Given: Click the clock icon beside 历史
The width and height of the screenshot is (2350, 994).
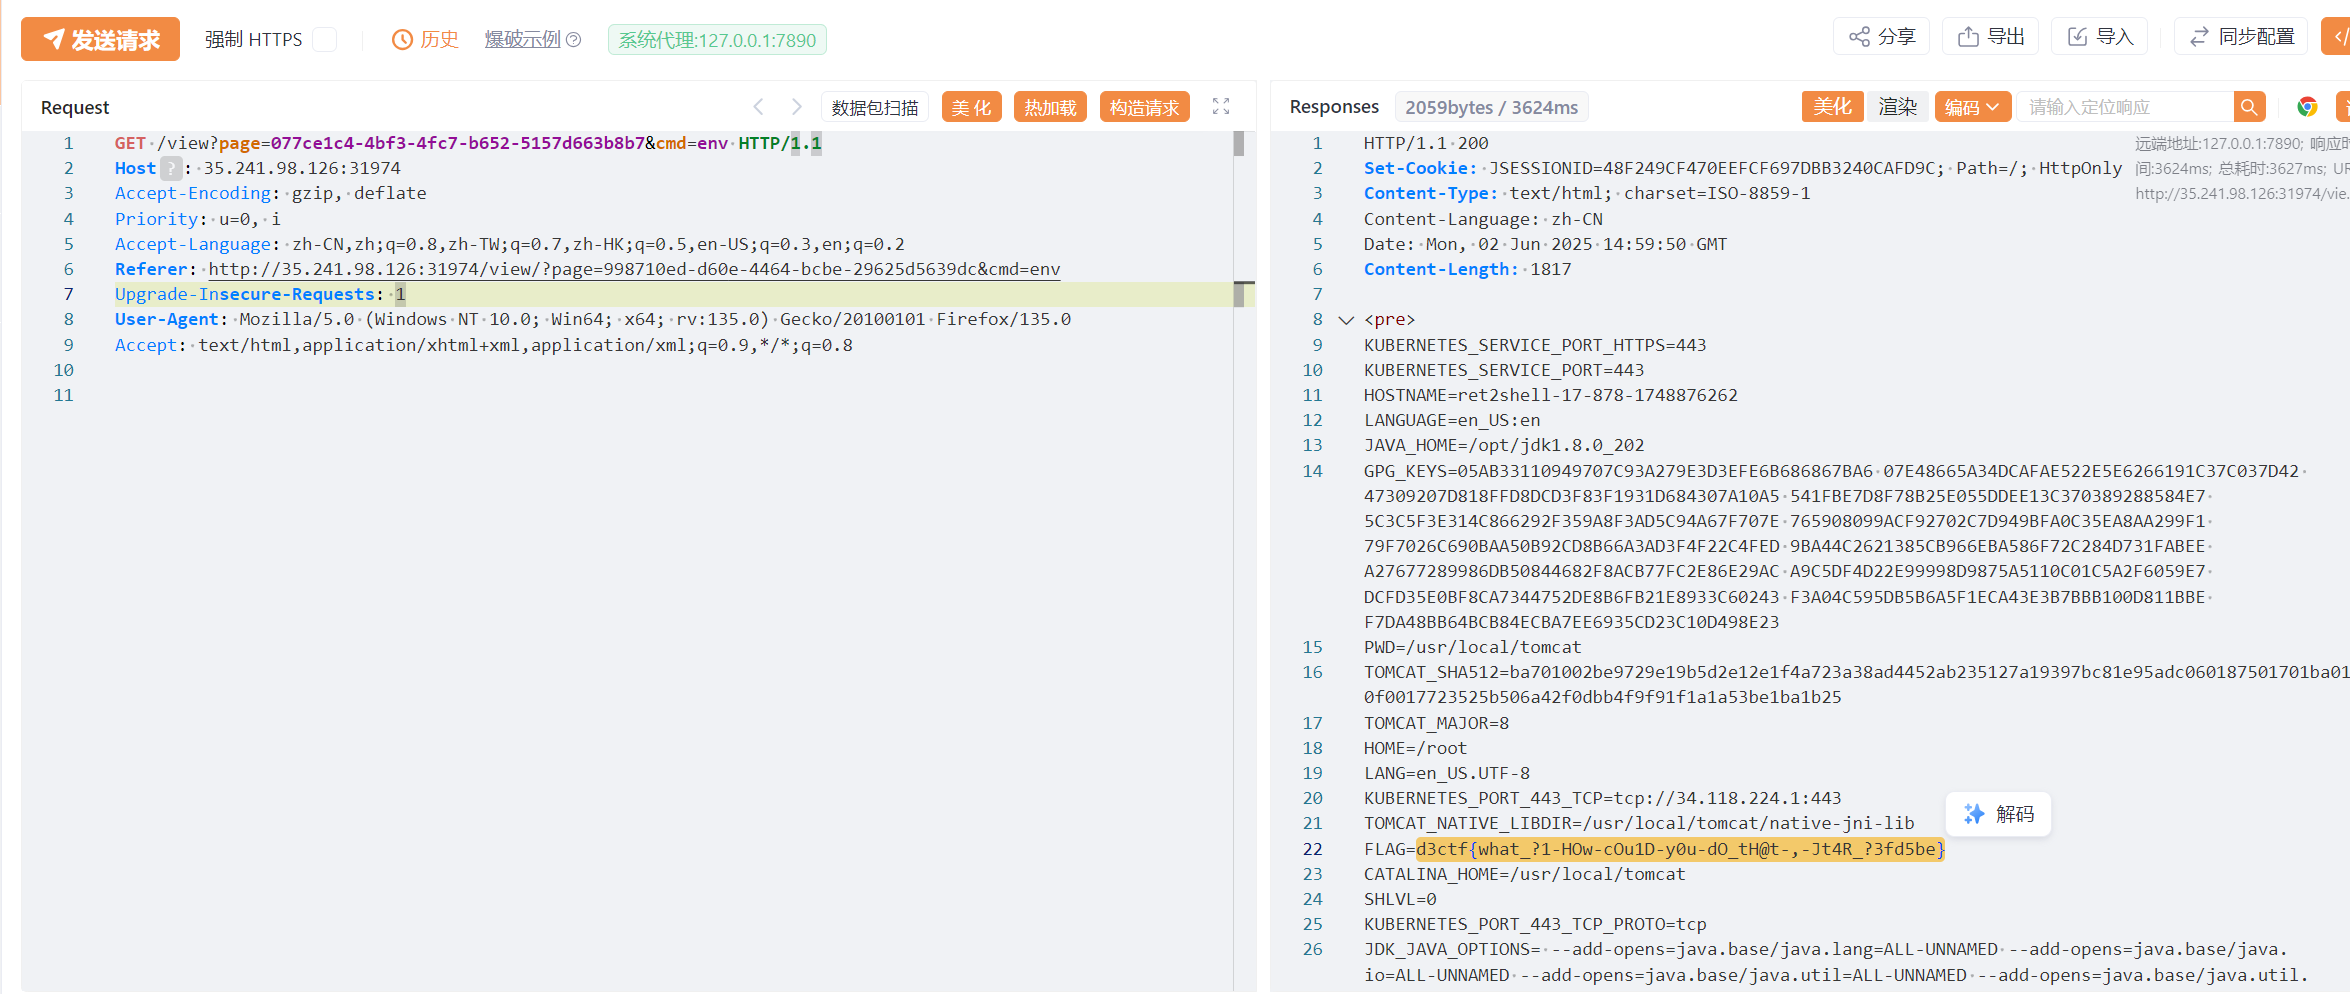Looking at the screenshot, I should click(x=402, y=40).
